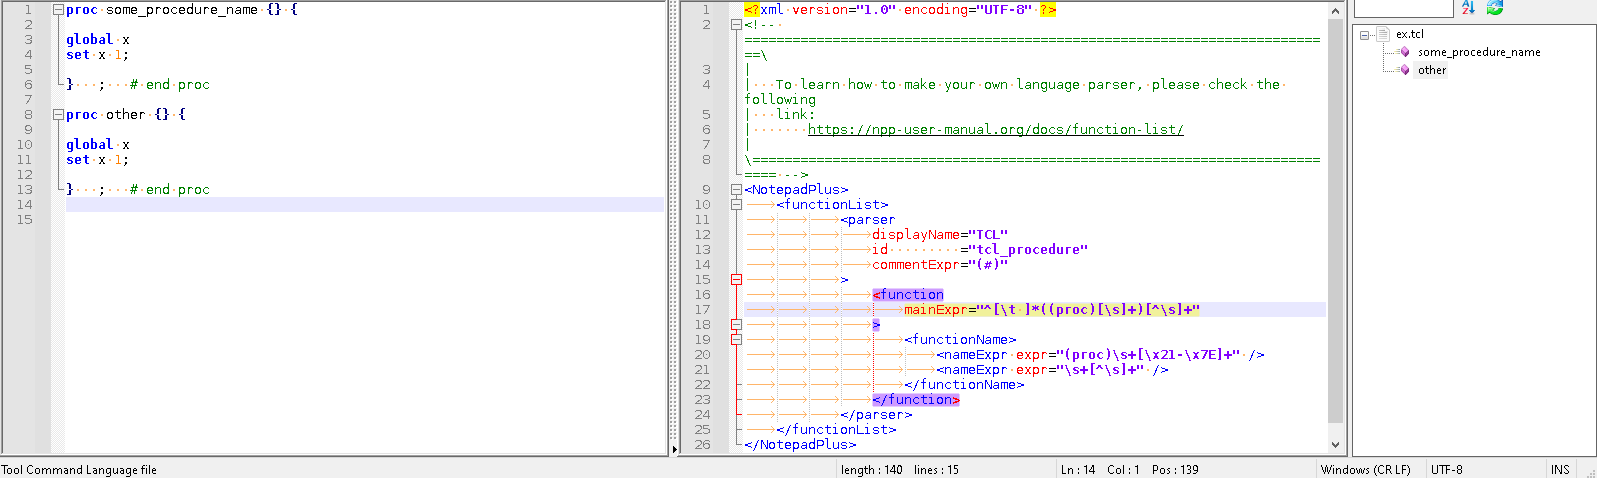The image size is (1597, 478).
Task: Click the highlighted <function opening tag on line 16
Action: click(908, 295)
